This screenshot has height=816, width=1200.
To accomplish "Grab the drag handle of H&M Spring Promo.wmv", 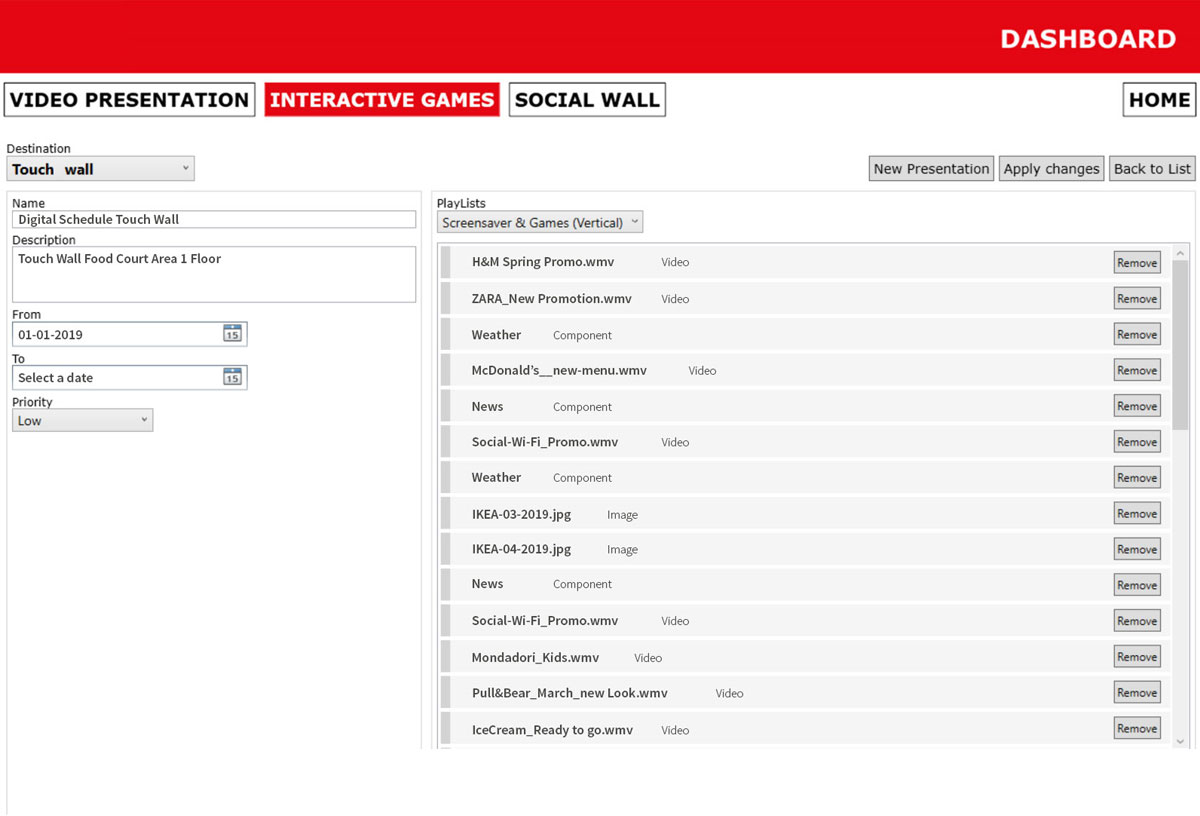I will coord(446,262).
